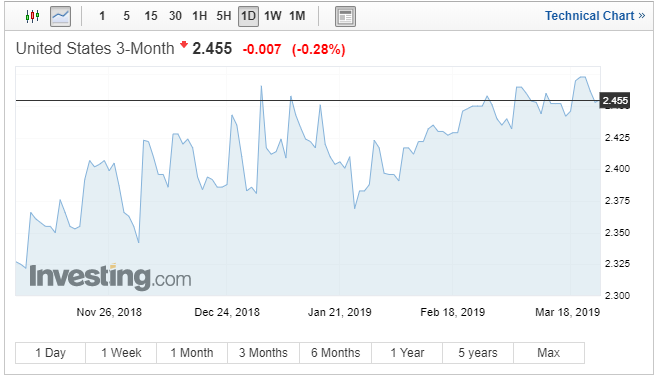Show the 5 years range
This screenshot has width=656, height=377.
click(478, 353)
